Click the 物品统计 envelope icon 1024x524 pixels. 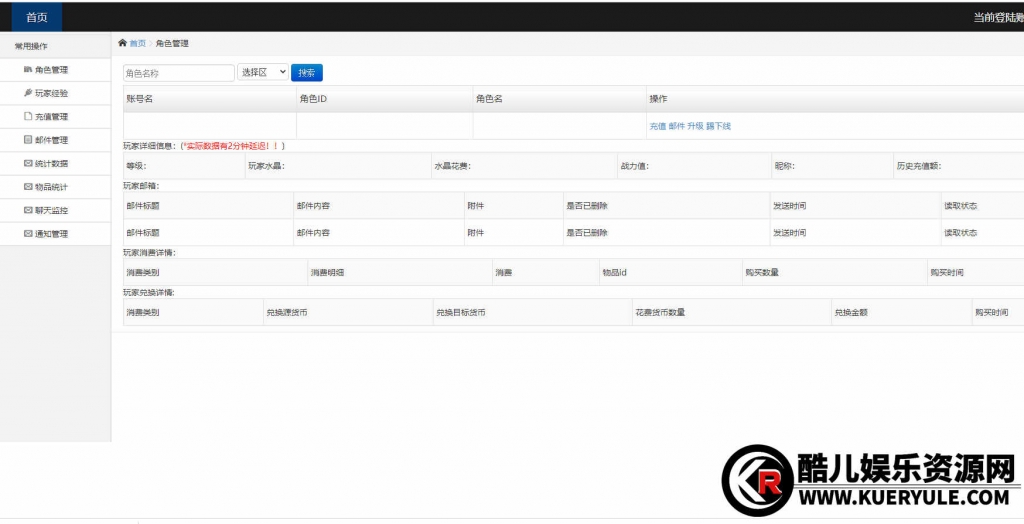tap(28, 187)
